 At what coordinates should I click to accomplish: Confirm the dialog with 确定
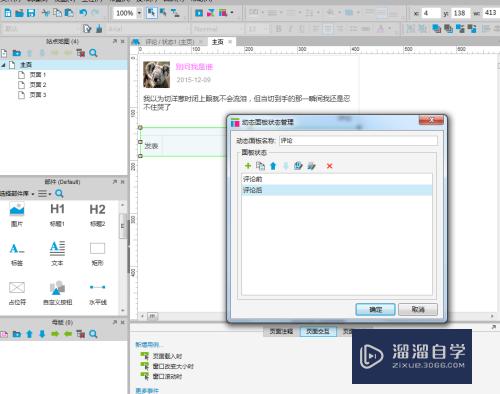point(375,309)
